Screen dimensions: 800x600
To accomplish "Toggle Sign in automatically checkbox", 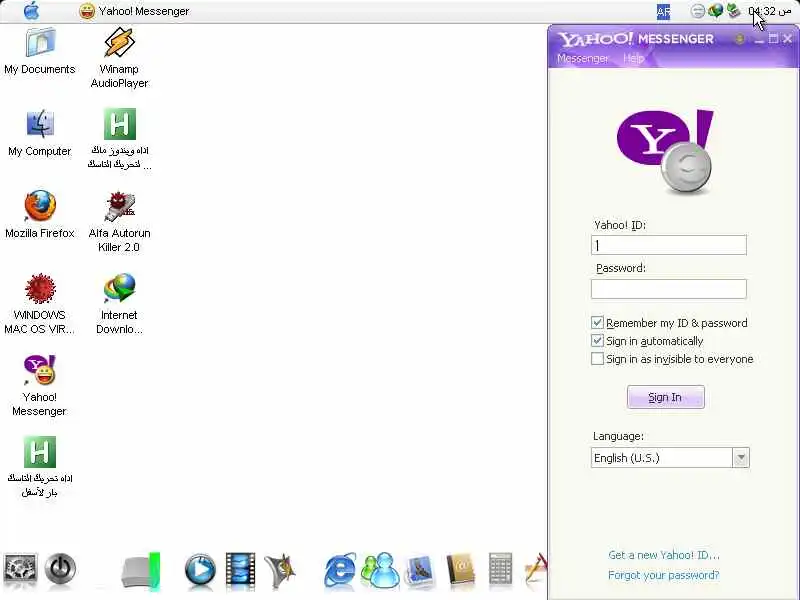I will [x=597, y=341].
